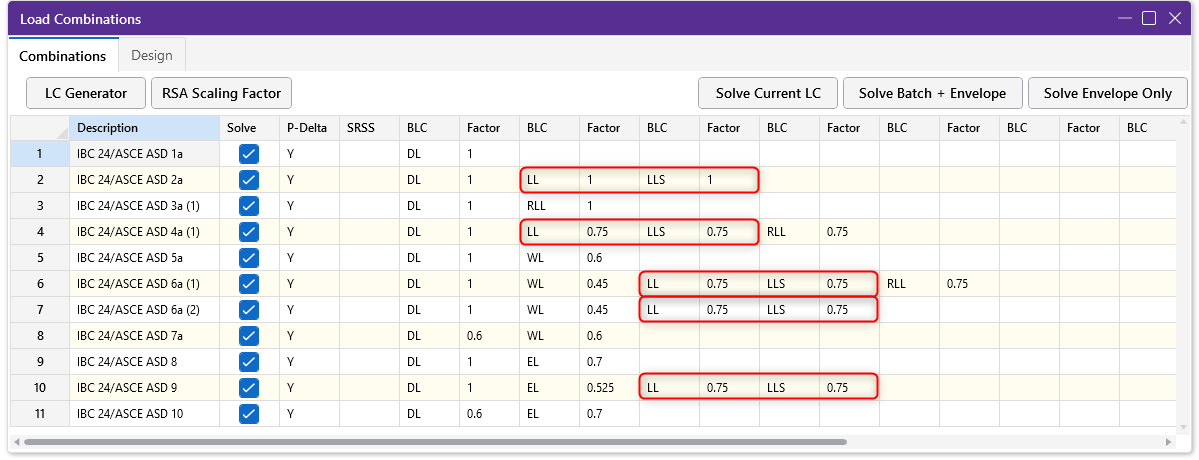Image resolution: width=1199 pixels, height=460 pixels.
Task: Click the left arrow of horizontal scrollbar
Action: pyautogui.click(x=18, y=442)
